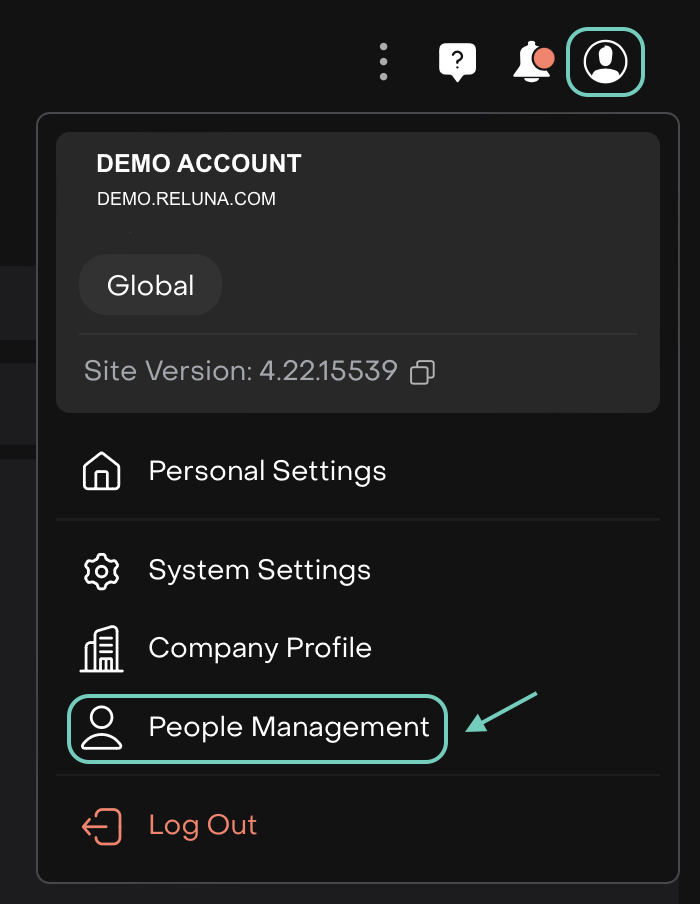Click the DEMO.RELUNA.COM domain text
Screen dimensions: 700x904
tap(186, 199)
